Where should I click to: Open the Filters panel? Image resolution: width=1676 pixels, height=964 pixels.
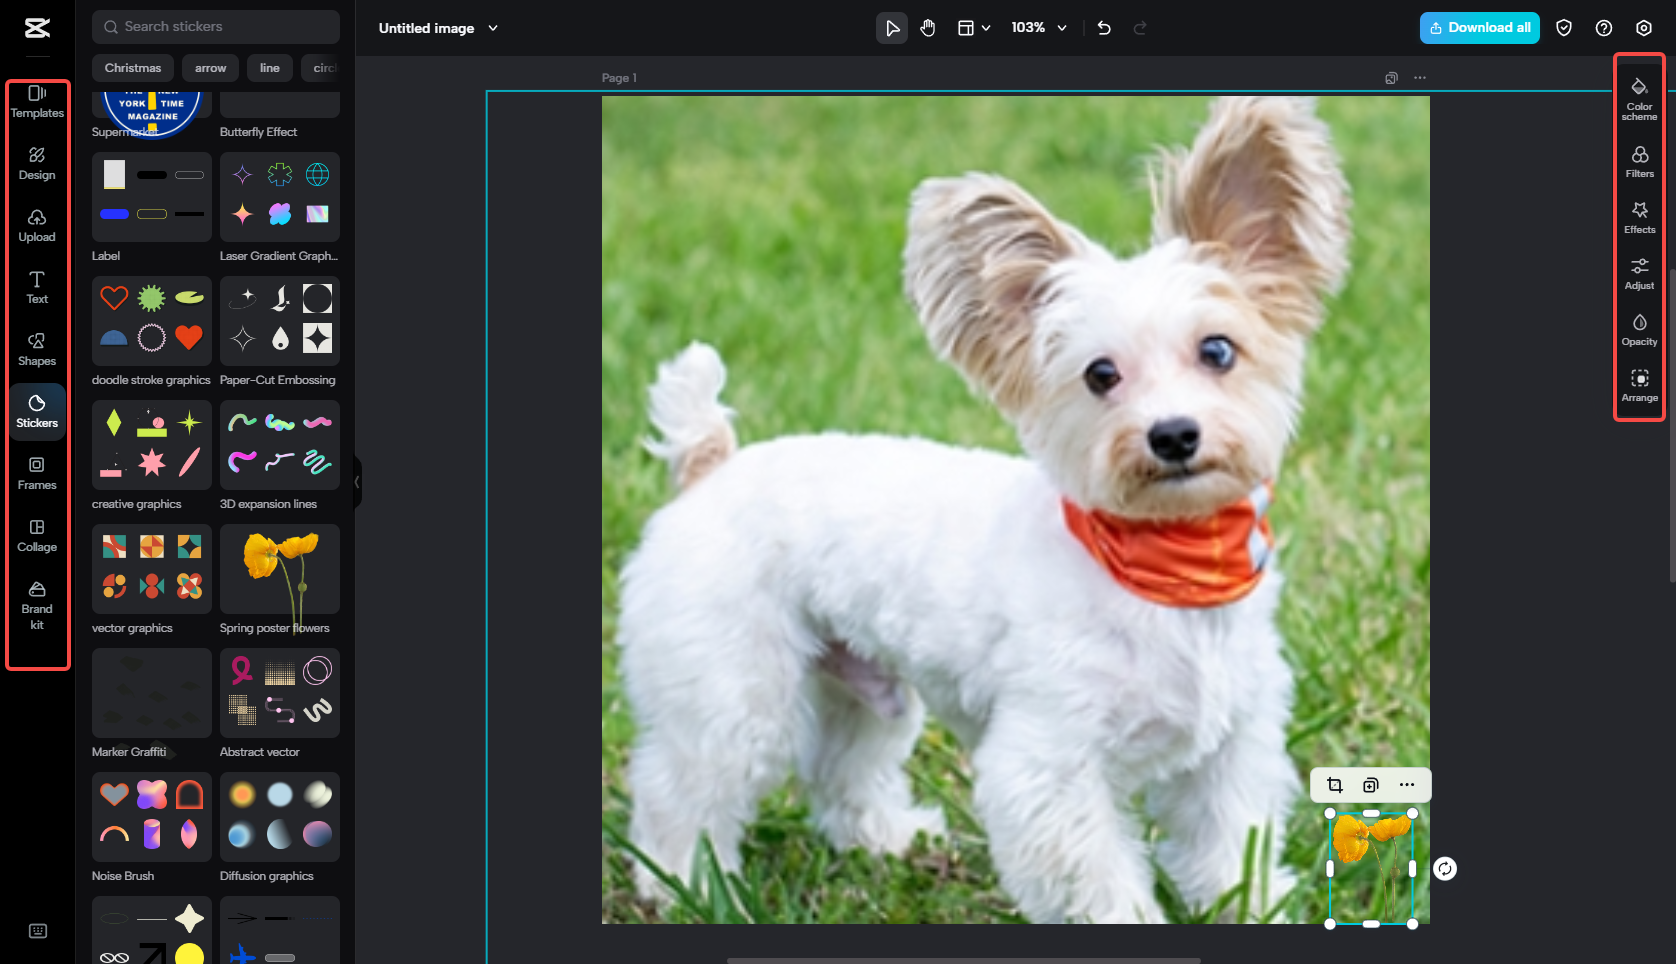tap(1640, 161)
